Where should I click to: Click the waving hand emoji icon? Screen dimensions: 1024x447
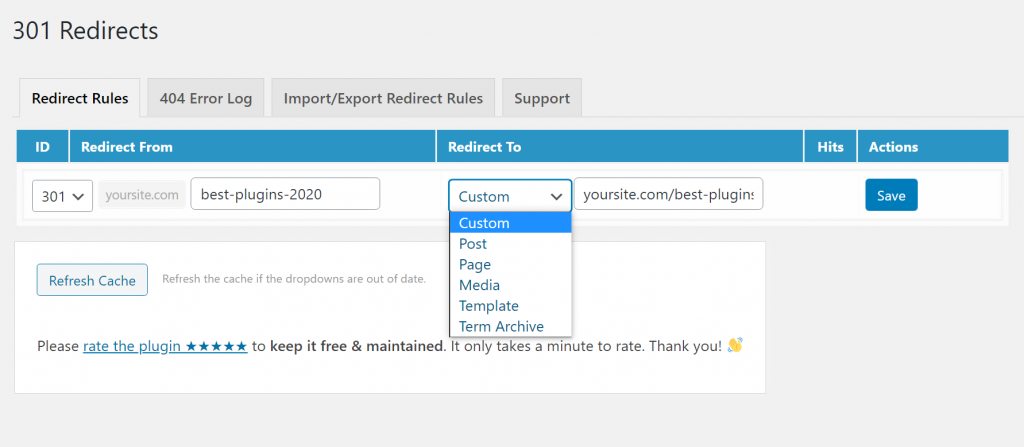point(735,345)
